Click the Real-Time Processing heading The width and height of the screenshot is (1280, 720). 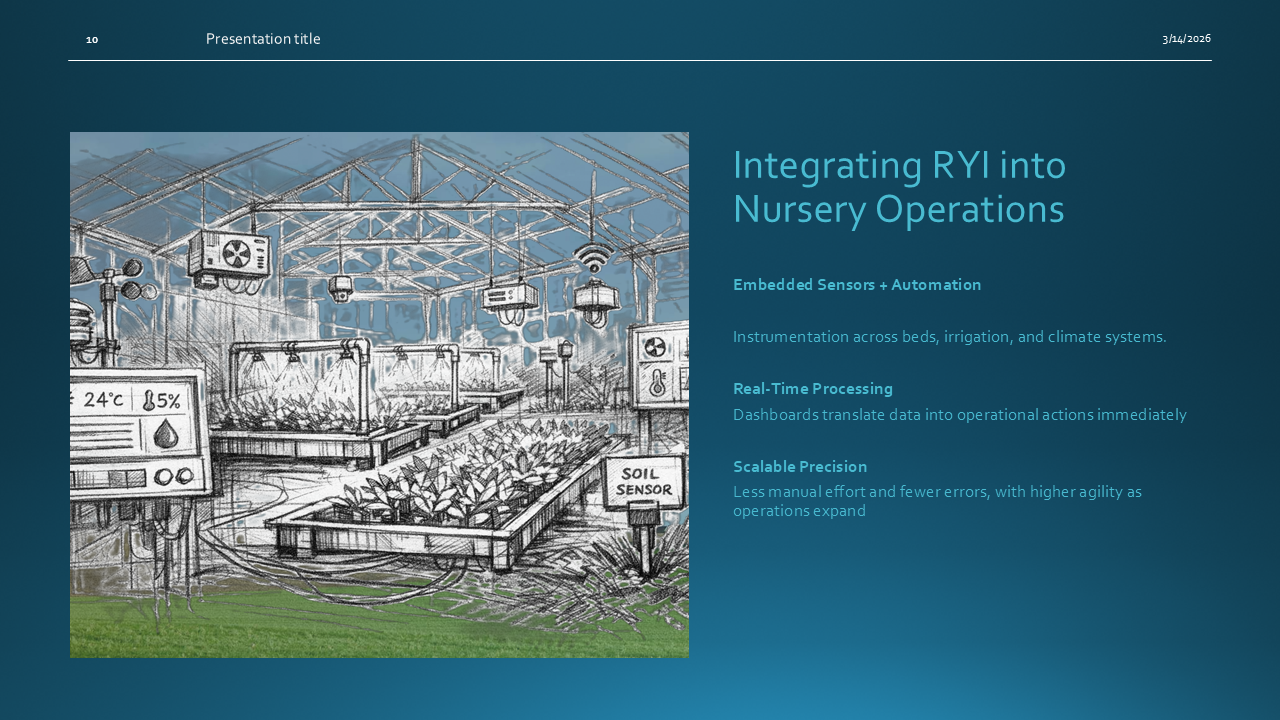coord(813,389)
